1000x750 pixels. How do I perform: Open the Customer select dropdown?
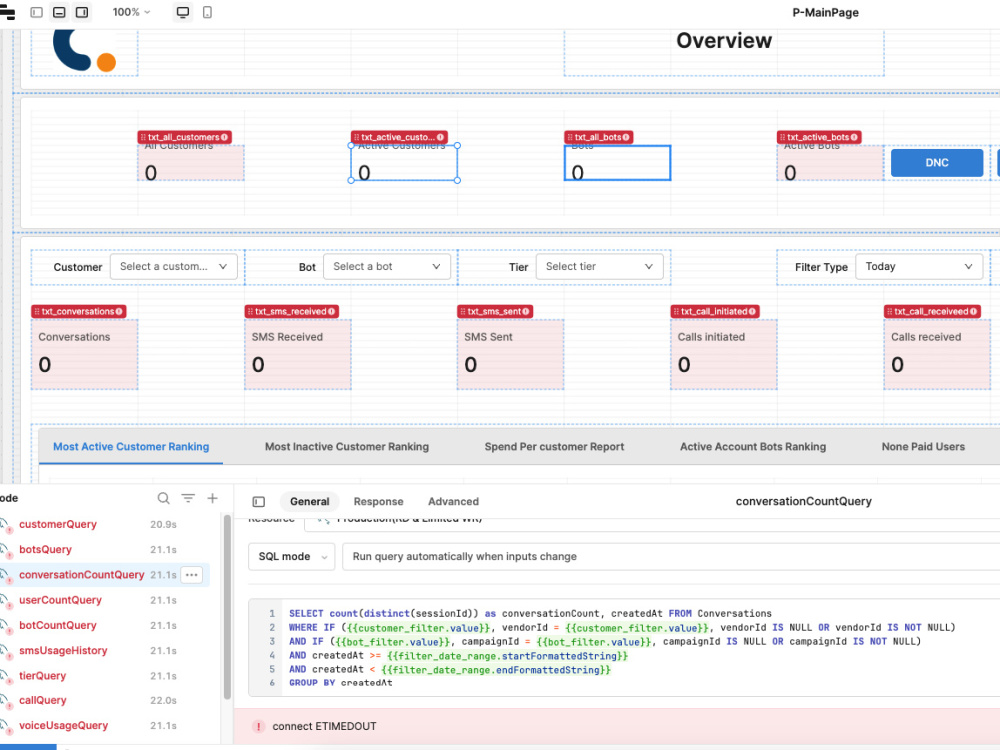(x=173, y=267)
